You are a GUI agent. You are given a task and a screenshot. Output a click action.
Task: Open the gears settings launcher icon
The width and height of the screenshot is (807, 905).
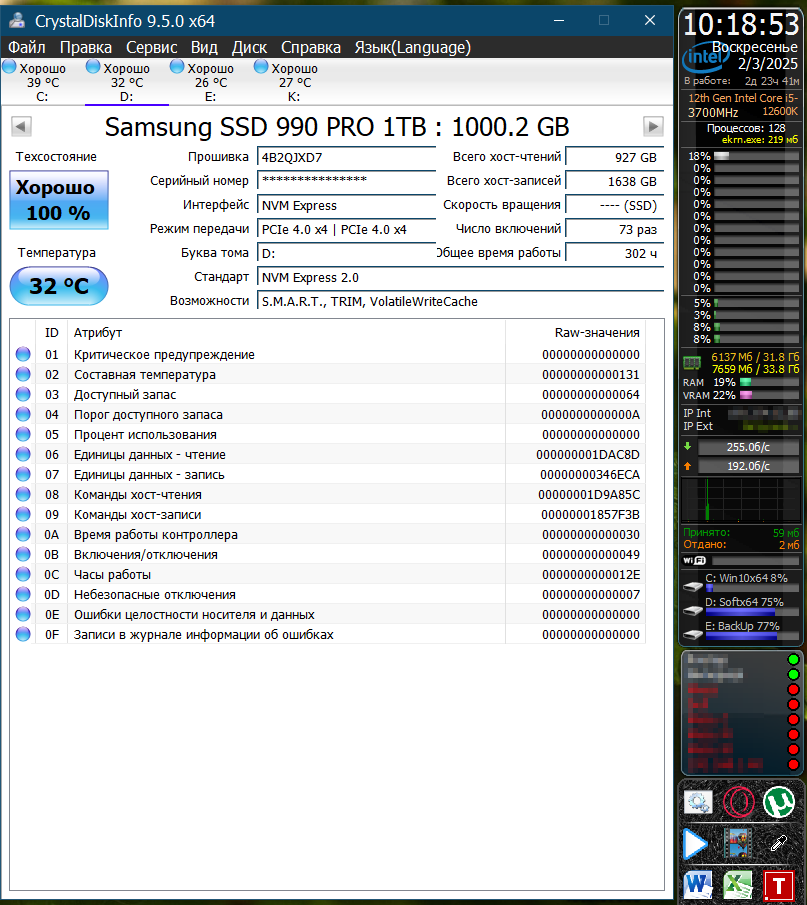(x=698, y=803)
